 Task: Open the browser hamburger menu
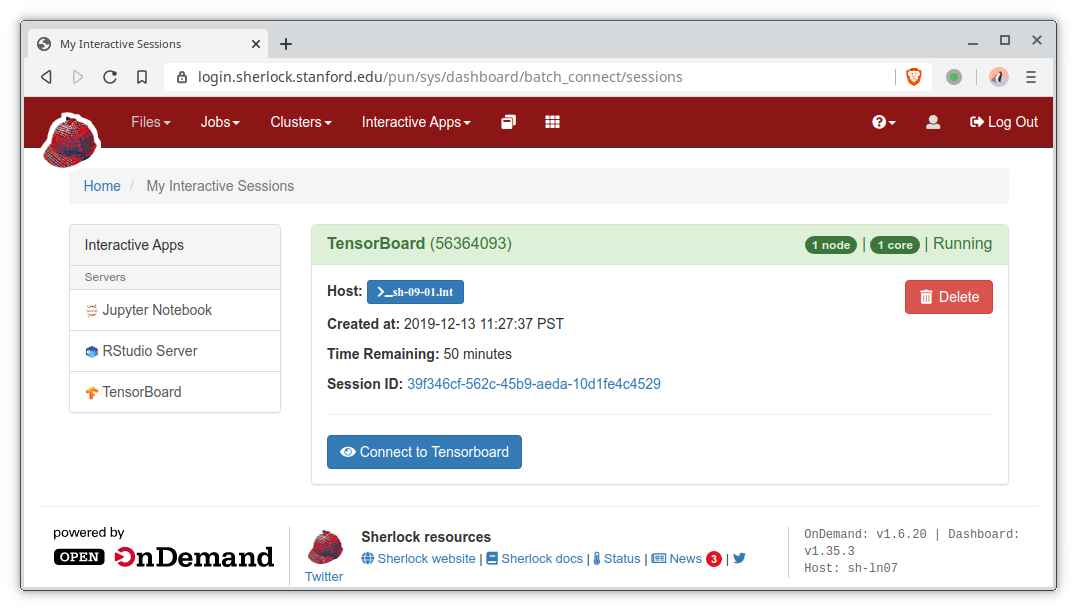coord(1031,77)
